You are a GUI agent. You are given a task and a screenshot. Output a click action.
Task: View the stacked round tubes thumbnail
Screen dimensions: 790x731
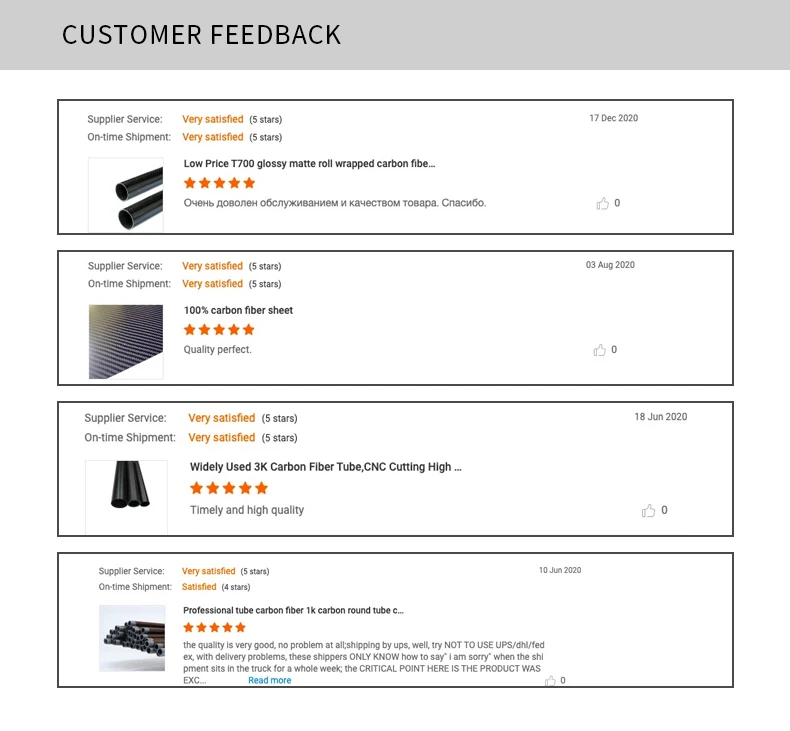coord(132,638)
